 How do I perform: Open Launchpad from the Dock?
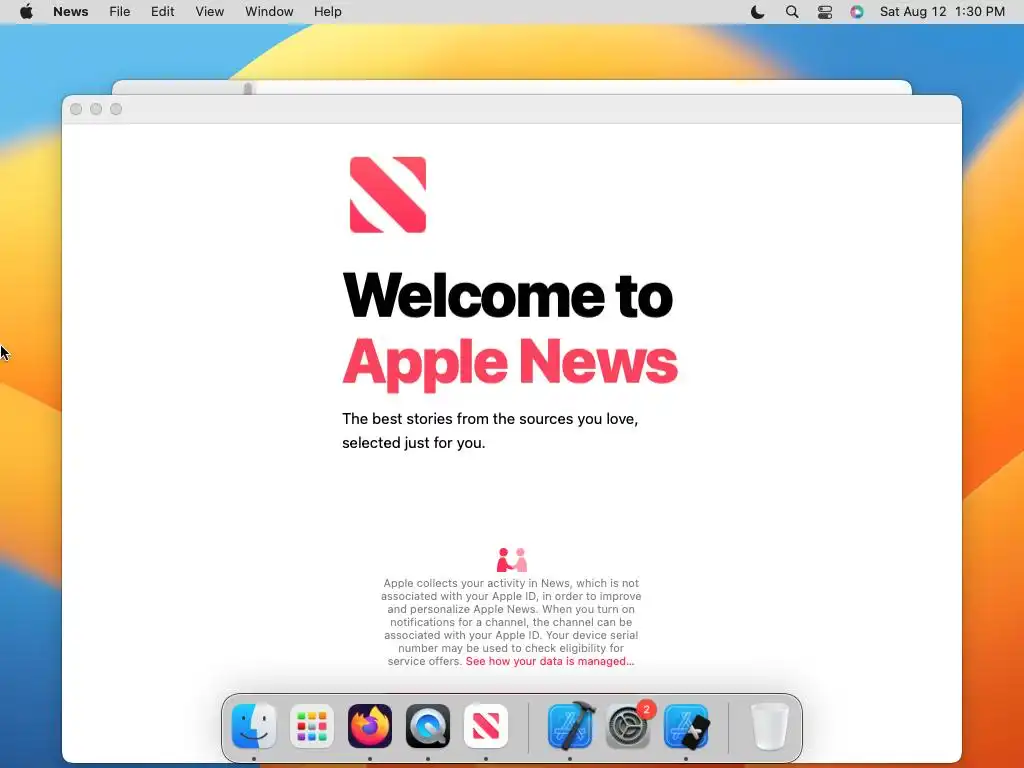312,726
